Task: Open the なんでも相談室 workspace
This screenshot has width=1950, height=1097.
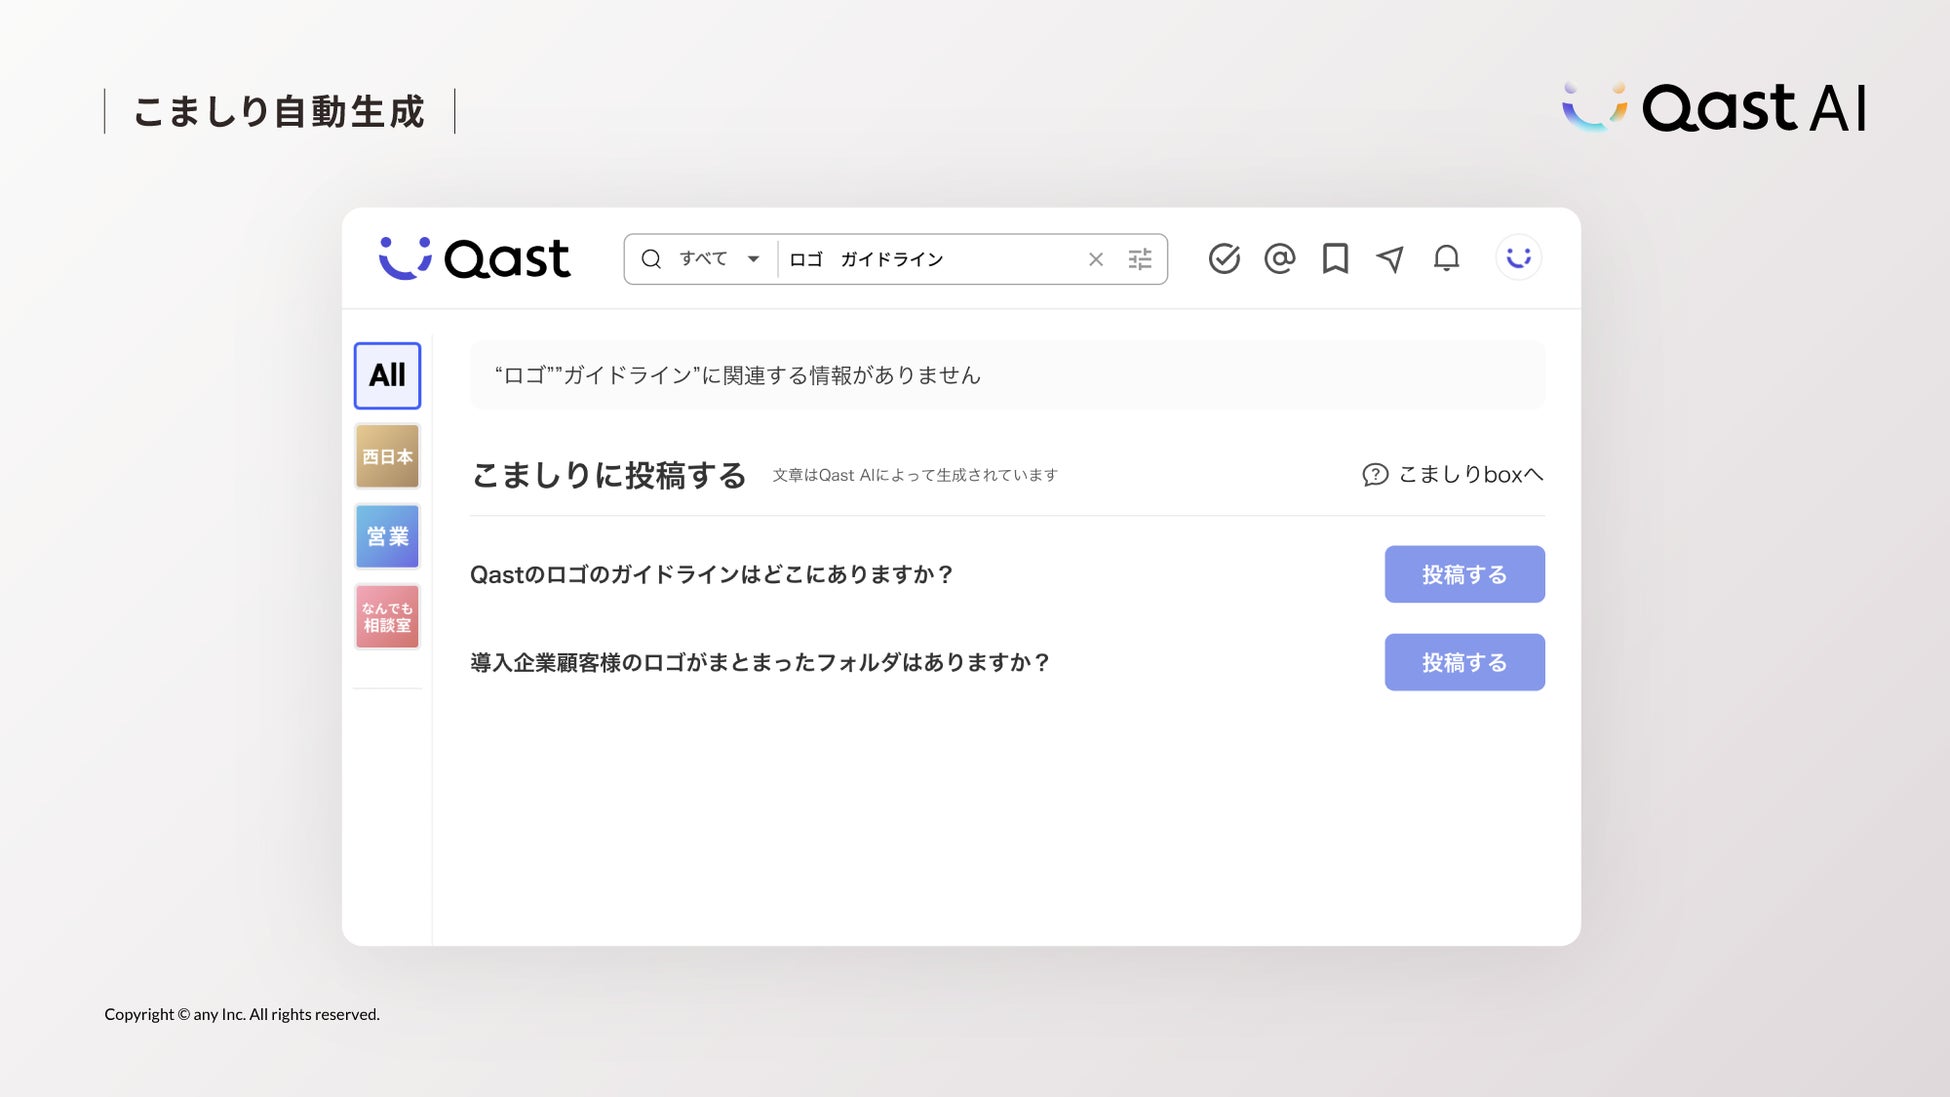Action: [x=387, y=616]
